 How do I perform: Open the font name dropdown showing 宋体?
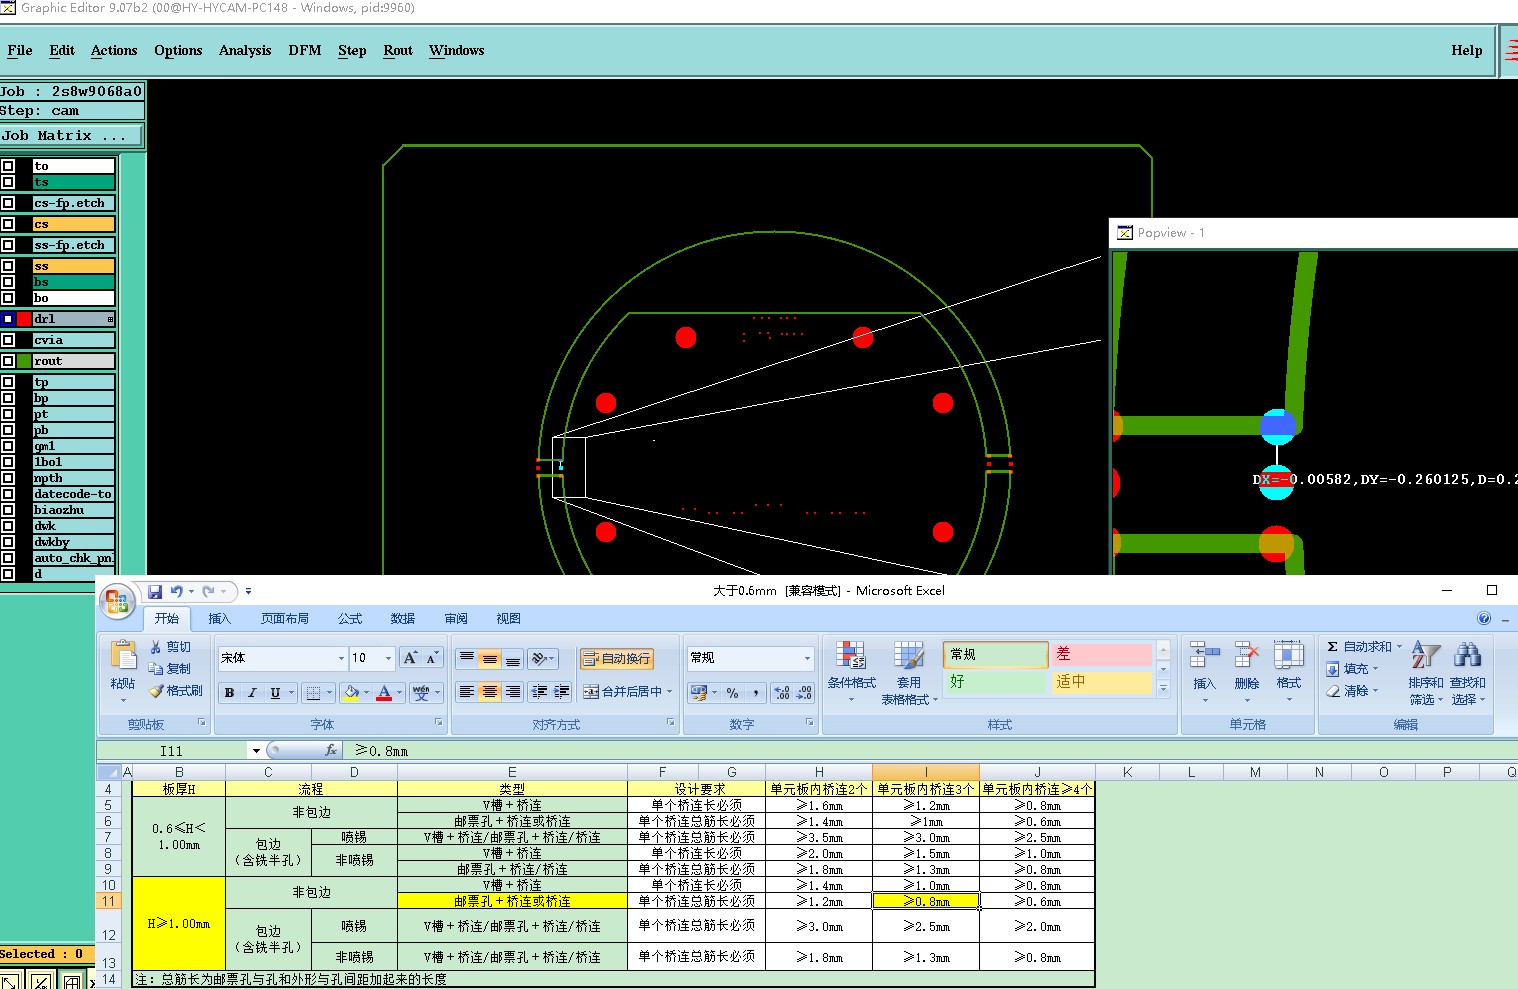click(x=341, y=658)
